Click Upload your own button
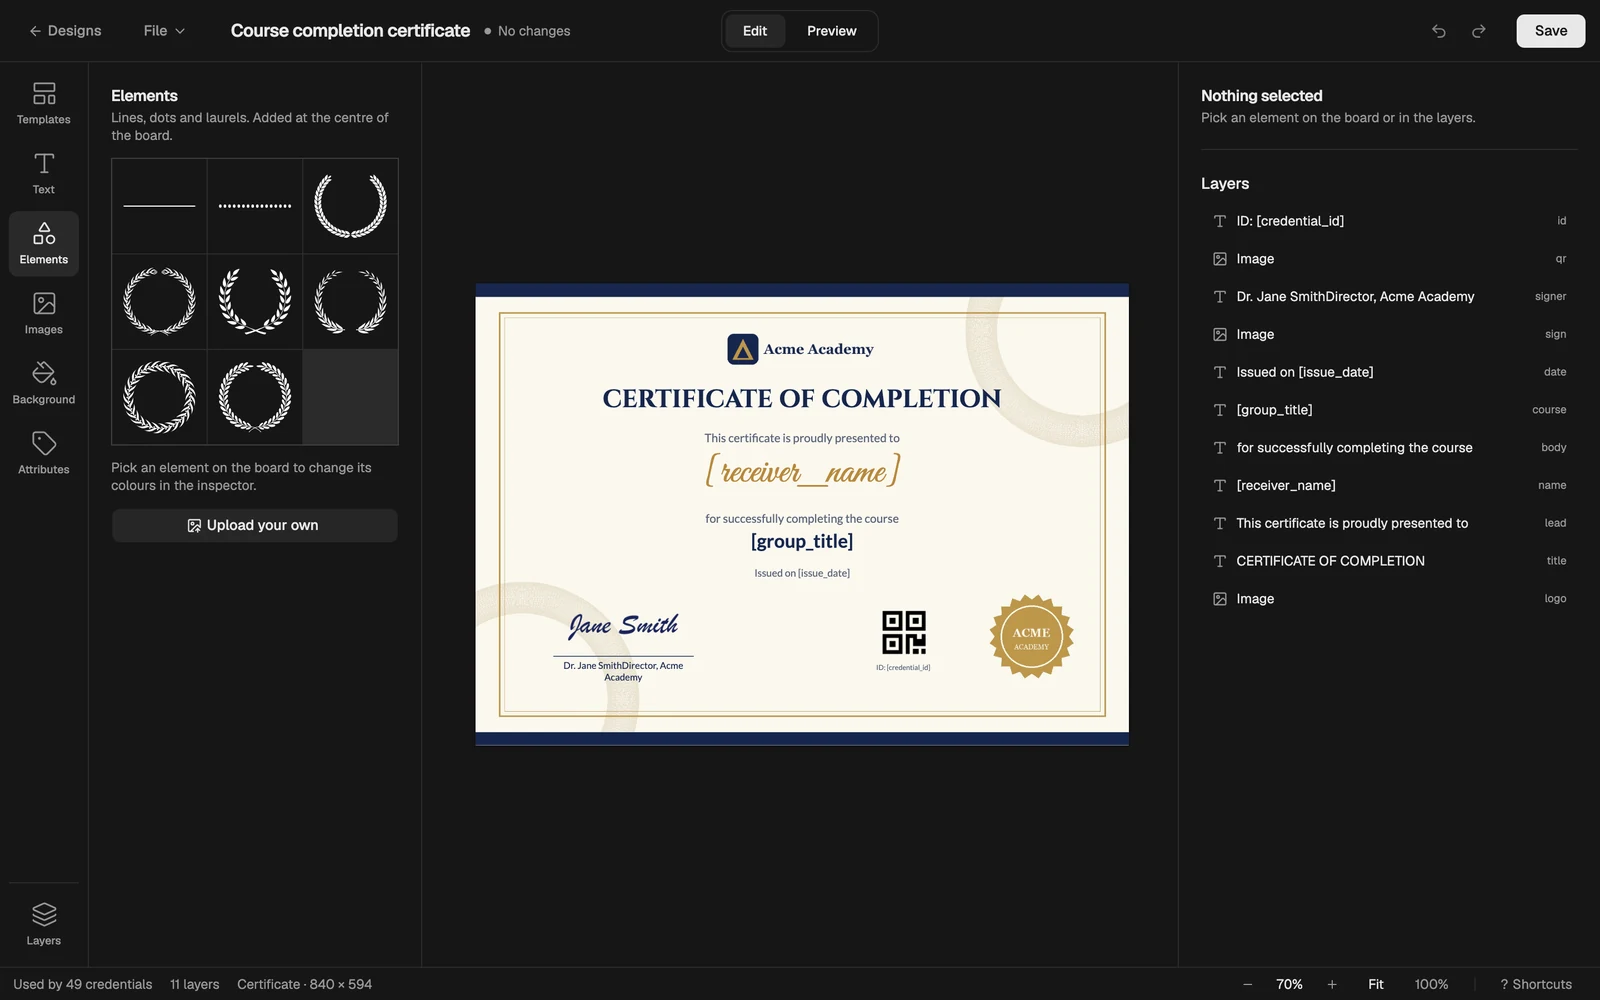Image resolution: width=1600 pixels, height=1000 pixels. (x=255, y=526)
